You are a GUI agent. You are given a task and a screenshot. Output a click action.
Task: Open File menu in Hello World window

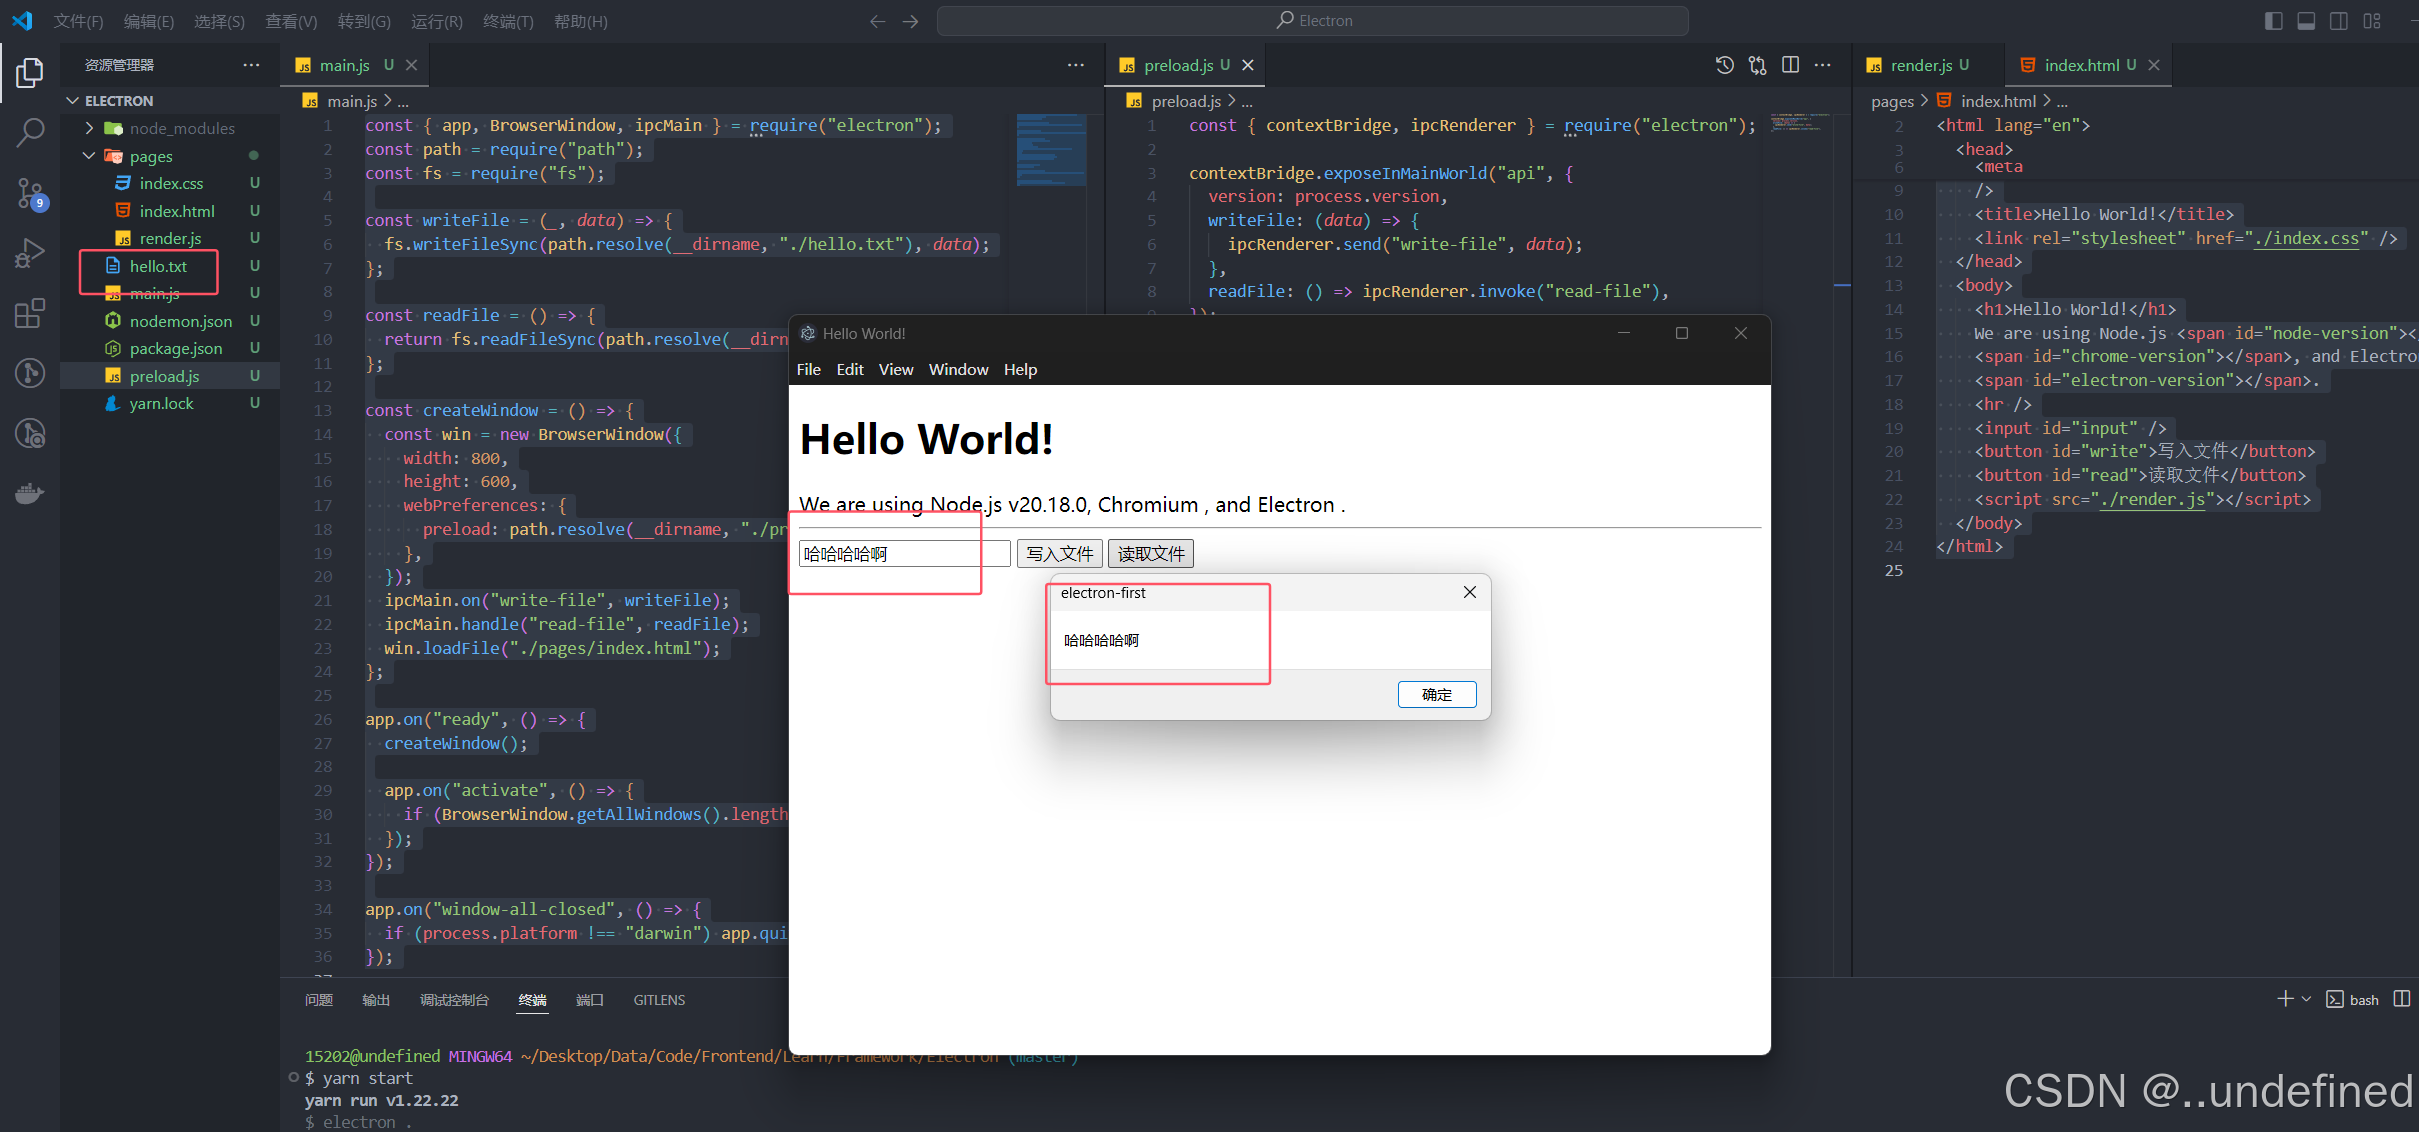808,369
